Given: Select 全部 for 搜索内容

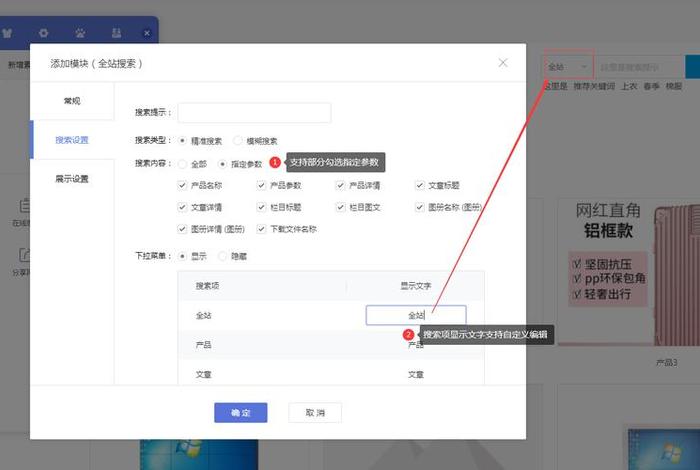Looking at the screenshot, I should (x=182, y=164).
